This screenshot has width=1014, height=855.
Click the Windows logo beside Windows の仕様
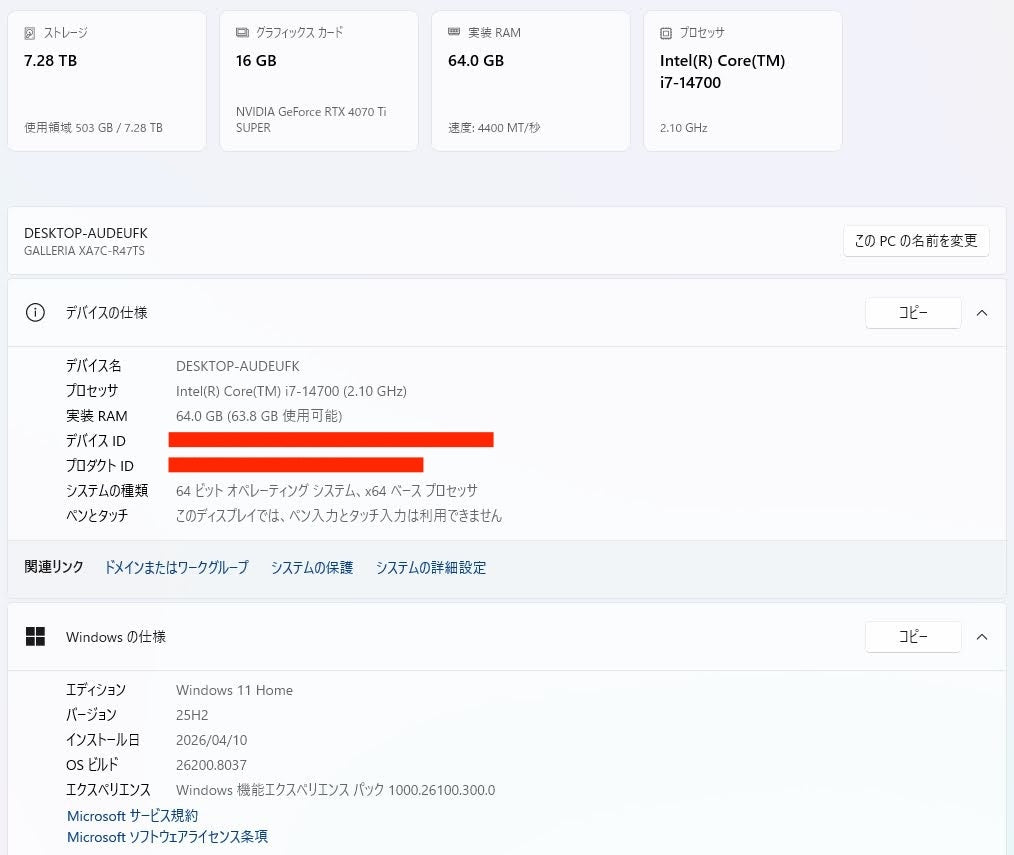pos(35,637)
